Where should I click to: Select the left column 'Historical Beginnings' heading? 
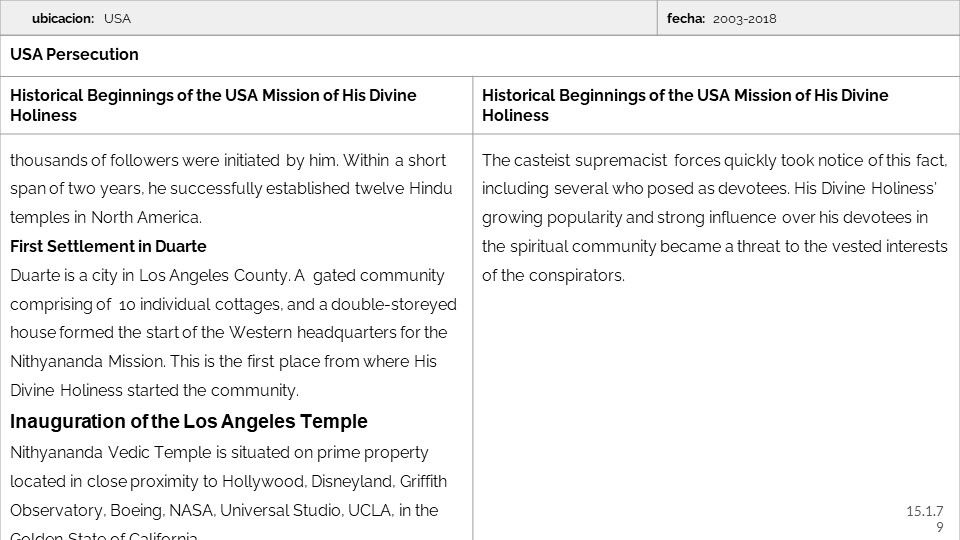pos(213,105)
